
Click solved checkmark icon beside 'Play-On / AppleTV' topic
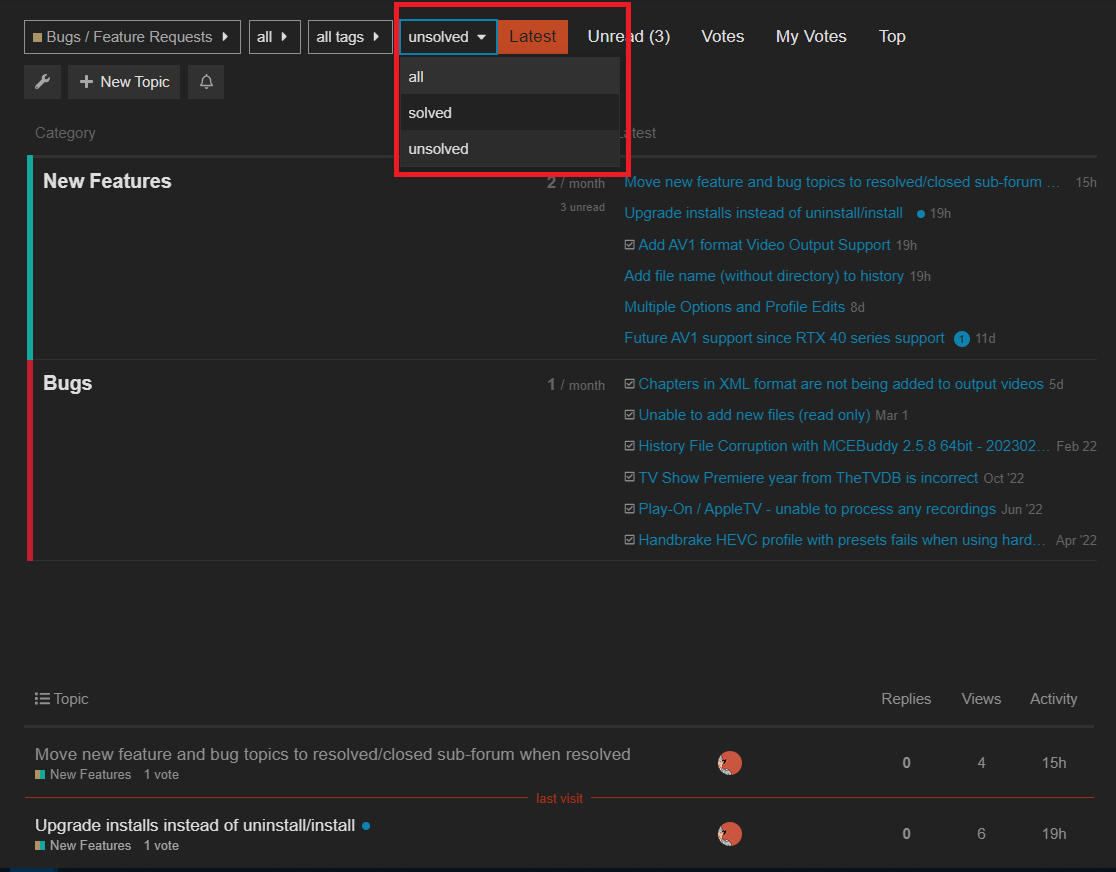630,509
